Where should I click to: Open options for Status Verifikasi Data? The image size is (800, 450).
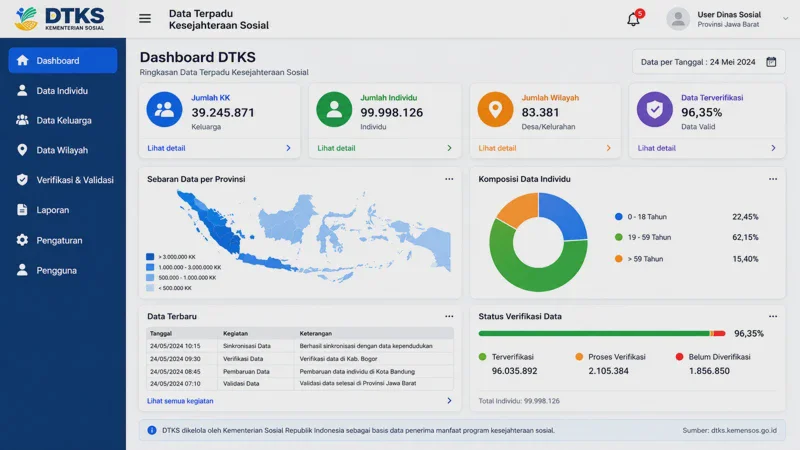773,316
